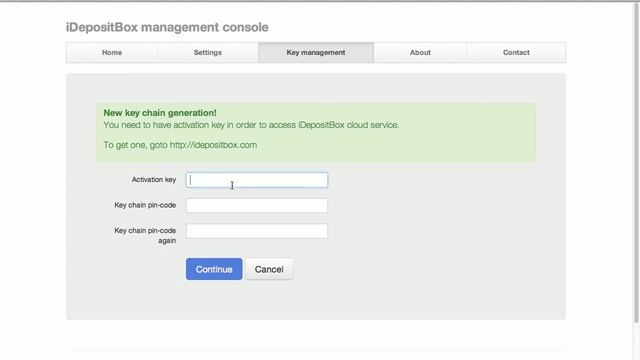Viewport: 640px width, 360px height.
Task: Open the Contact tab
Action: [x=516, y=53]
